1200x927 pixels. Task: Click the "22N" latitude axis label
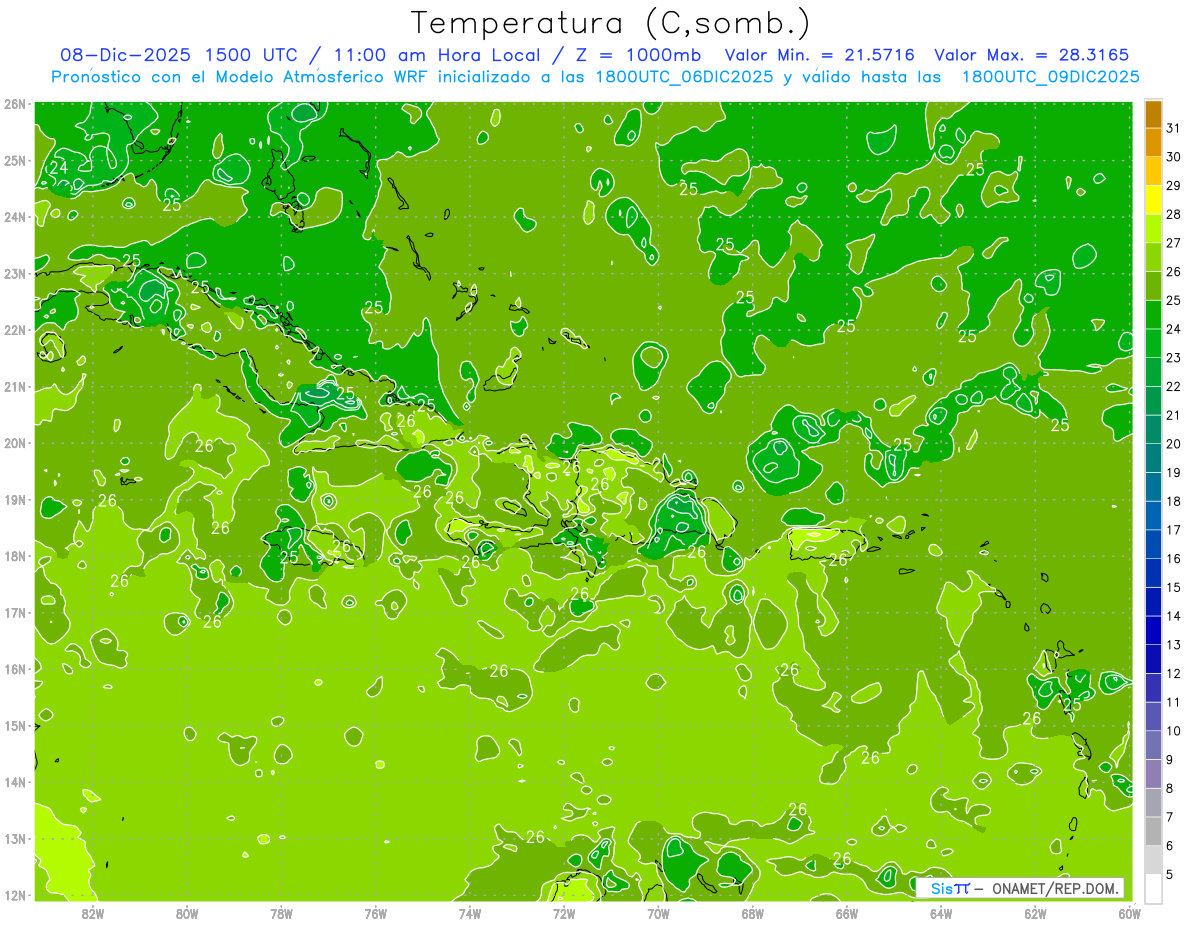point(15,330)
